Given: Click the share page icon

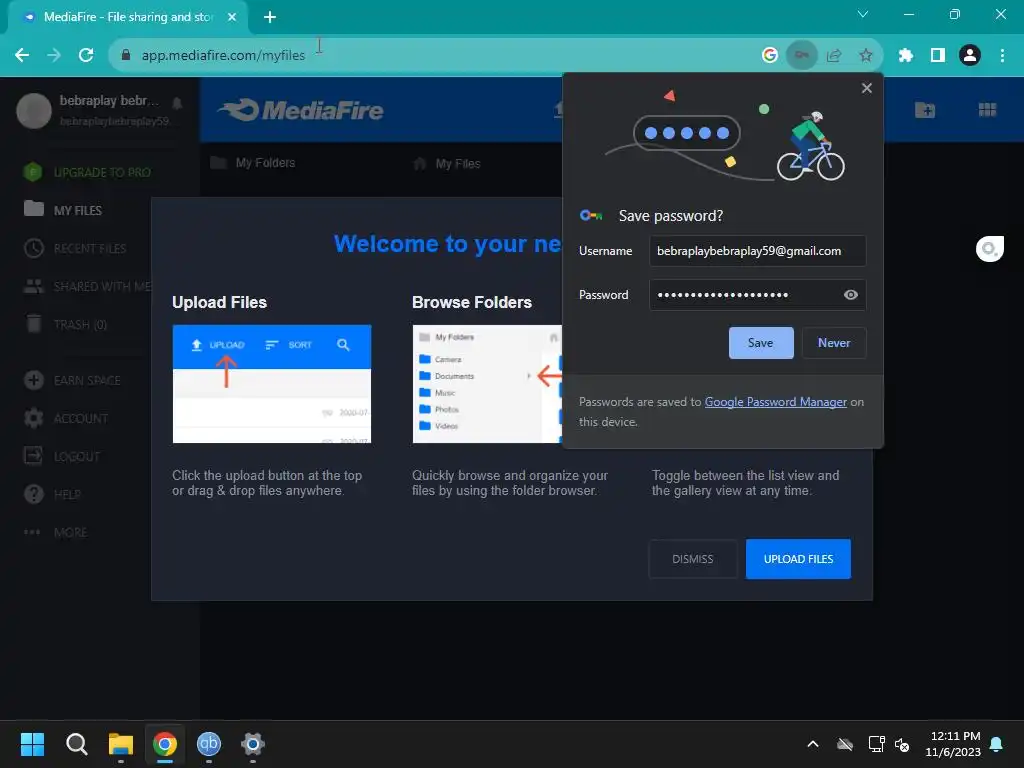Looking at the screenshot, I should 834,56.
